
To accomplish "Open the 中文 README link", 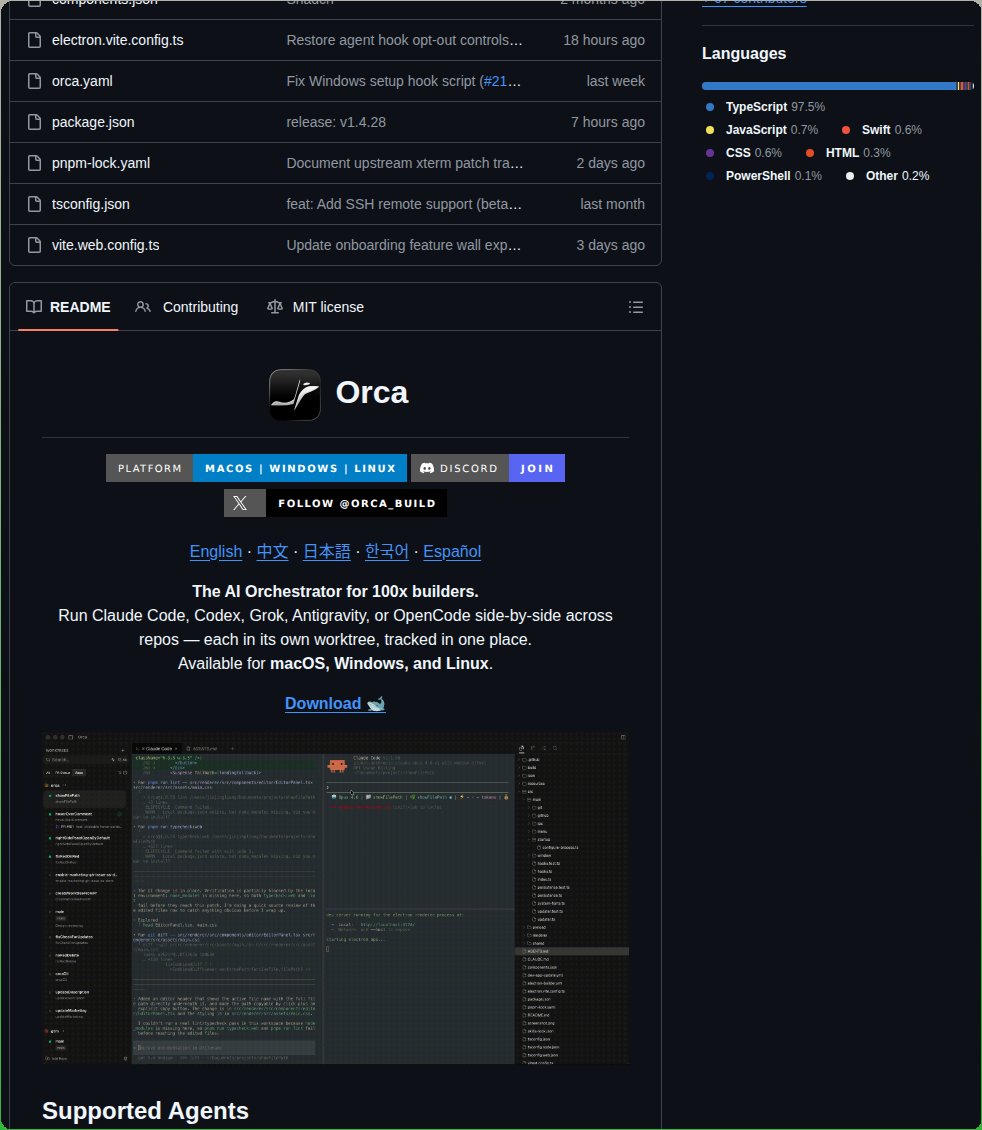I will 272,552.
